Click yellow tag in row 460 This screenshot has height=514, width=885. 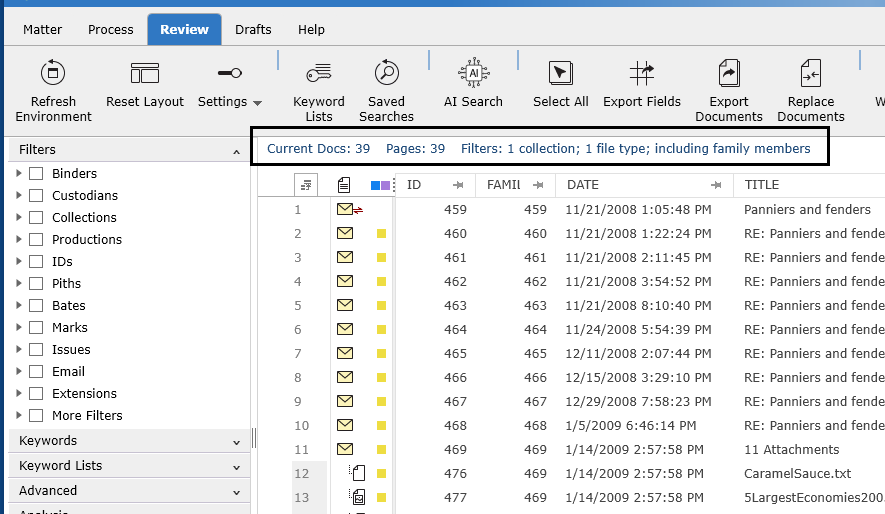(x=382, y=233)
